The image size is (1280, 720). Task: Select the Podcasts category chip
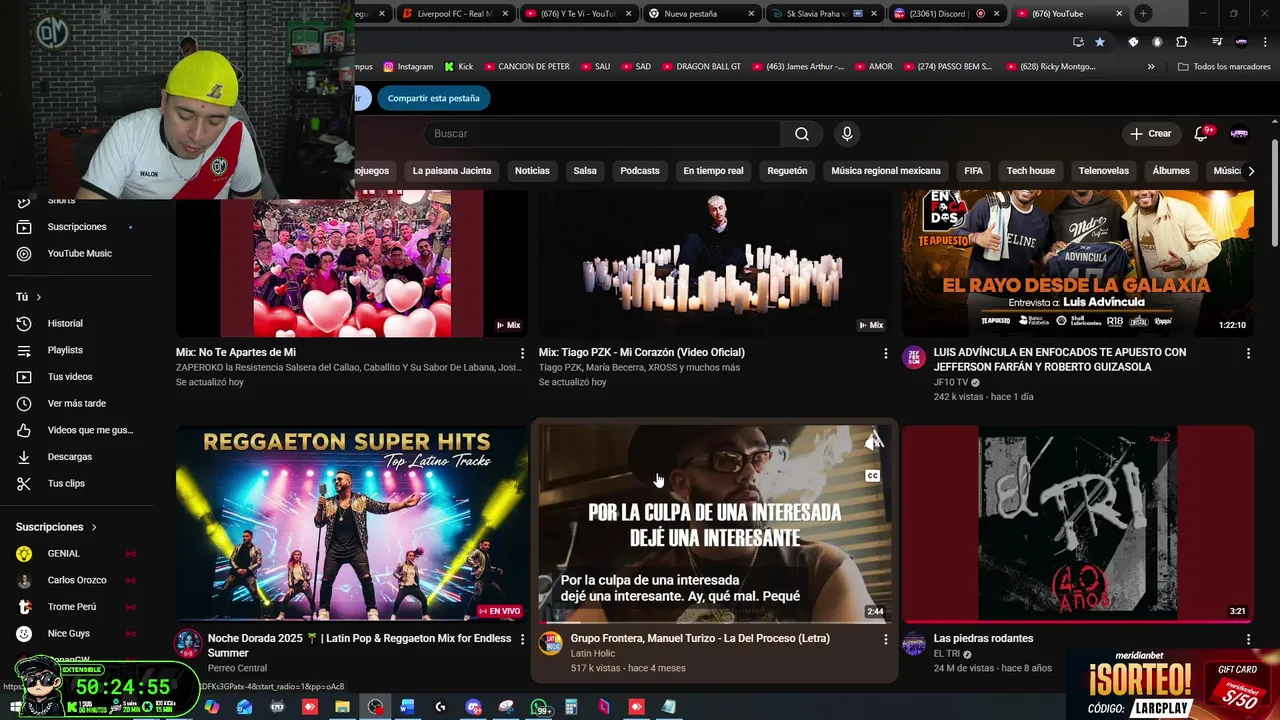coord(640,171)
